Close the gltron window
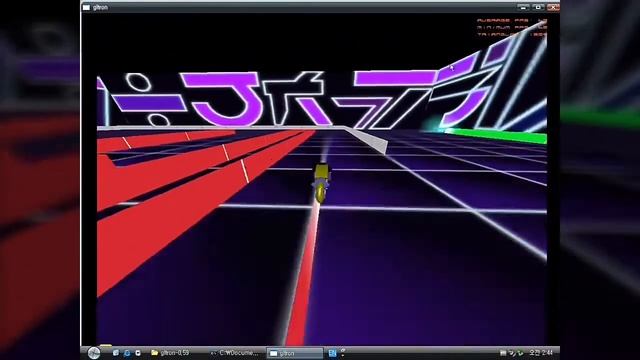Screen dimensions: 640x360 (x=553, y=7)
